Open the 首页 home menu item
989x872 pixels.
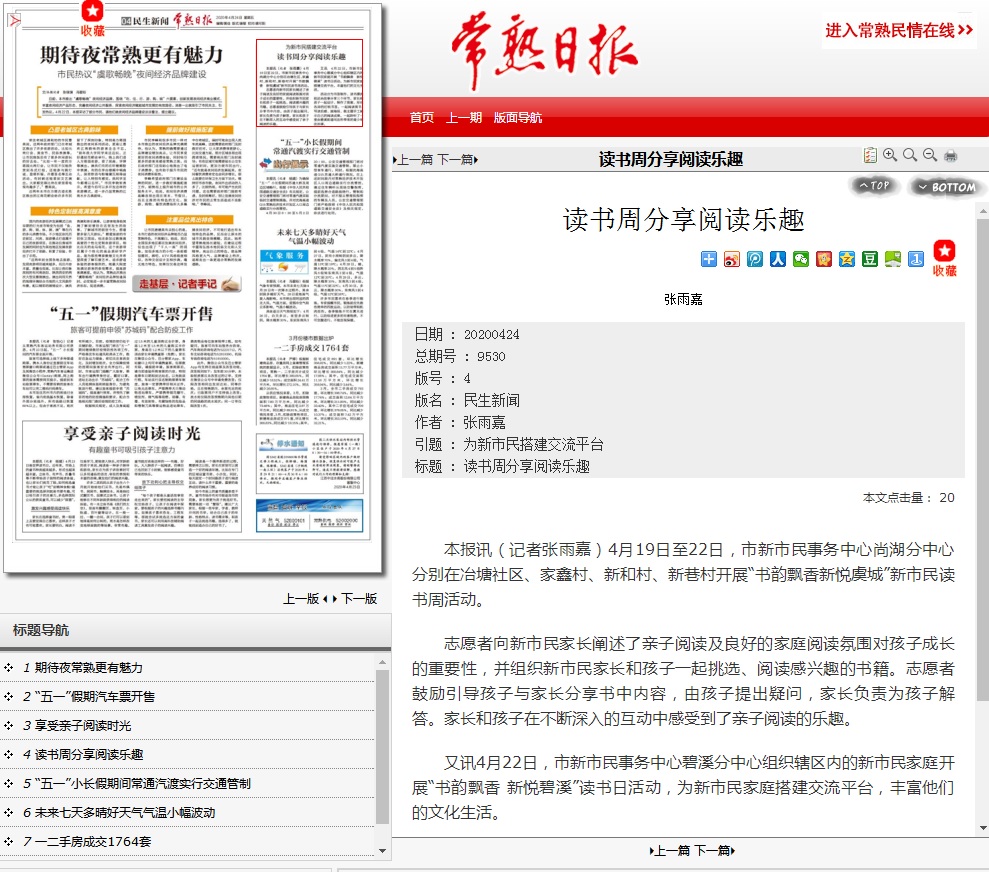click(421, 118)
